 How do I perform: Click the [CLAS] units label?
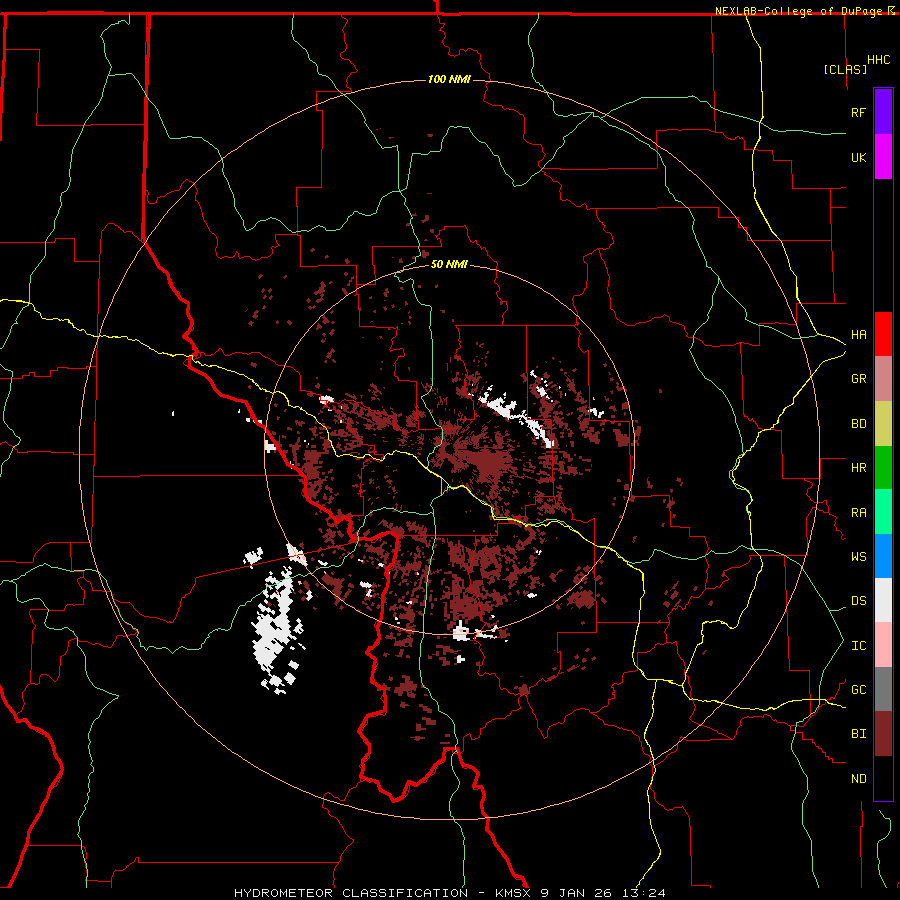[845, 69]
